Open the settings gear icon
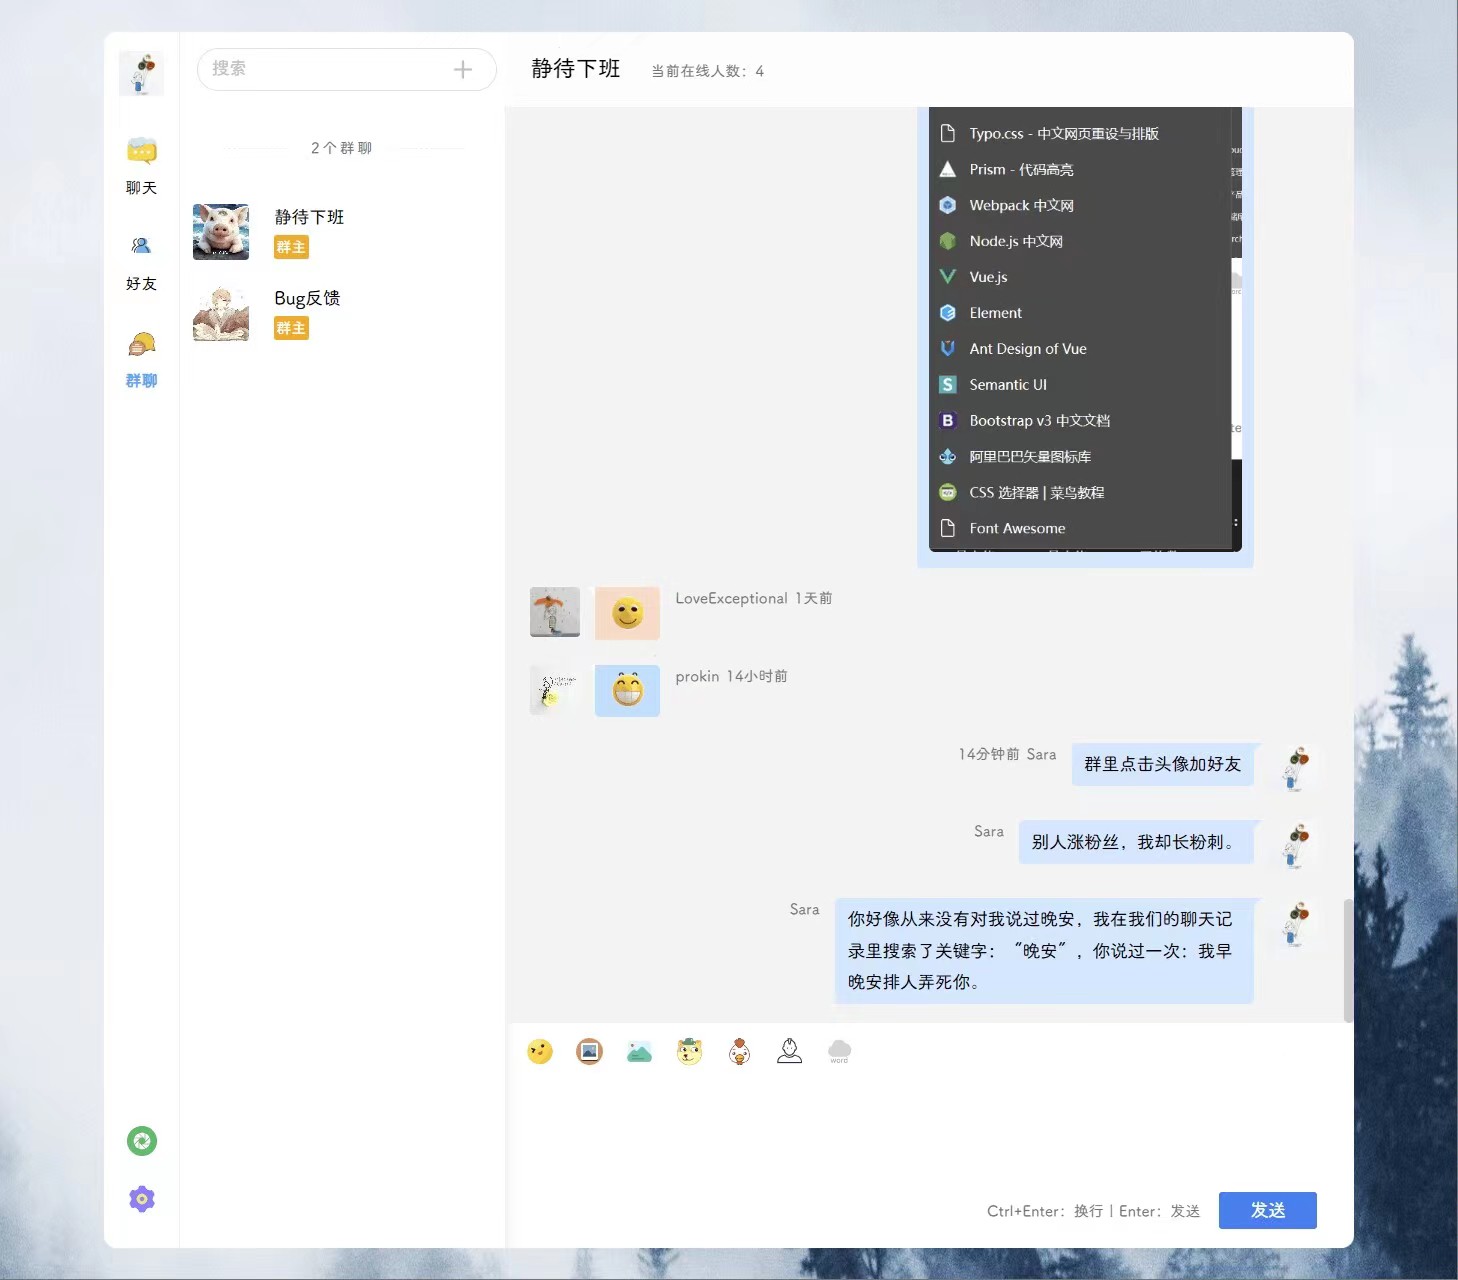Screen dimensions: 1458x1280 coord(141,1199)
